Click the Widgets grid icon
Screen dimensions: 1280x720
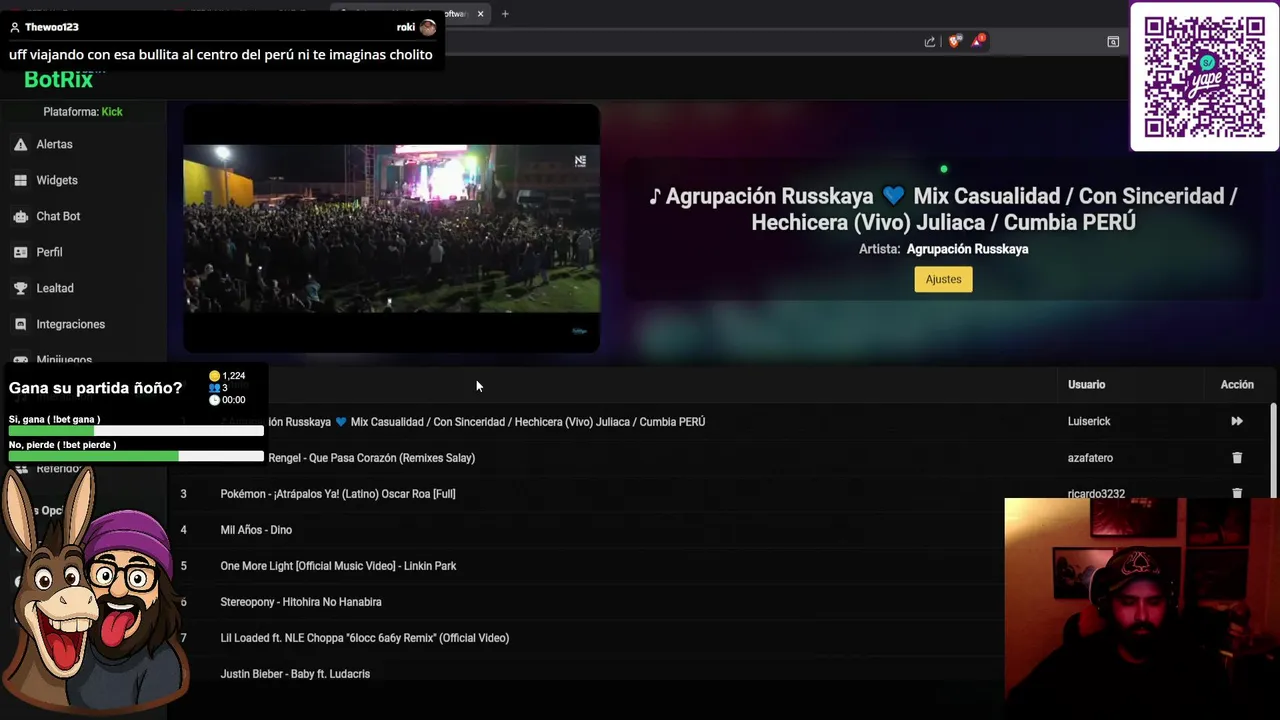[20, 180]
